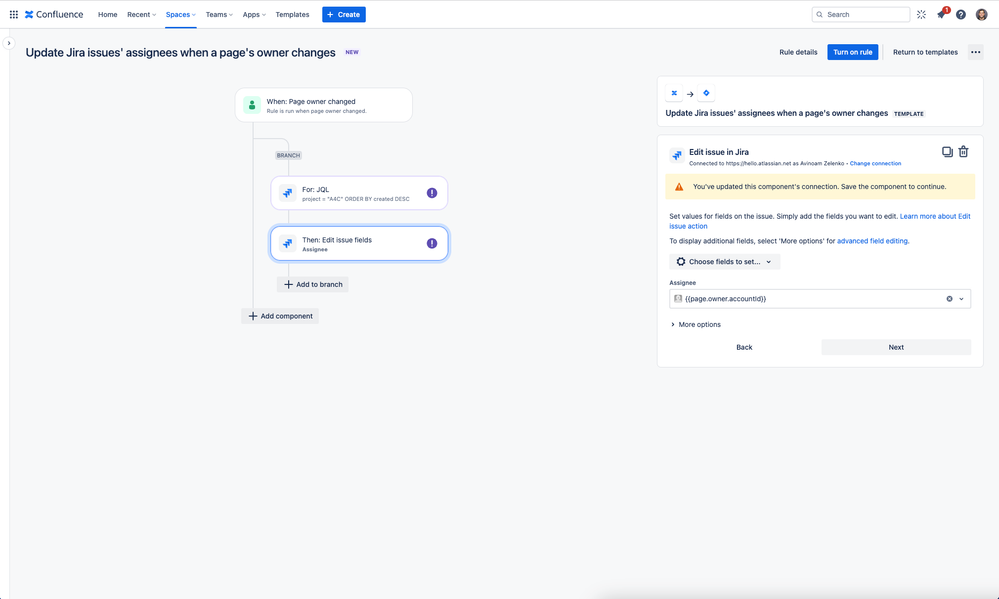Select the When: Page owner changed trigger
This screenshot has width=999, height=599.
[324, 105]
